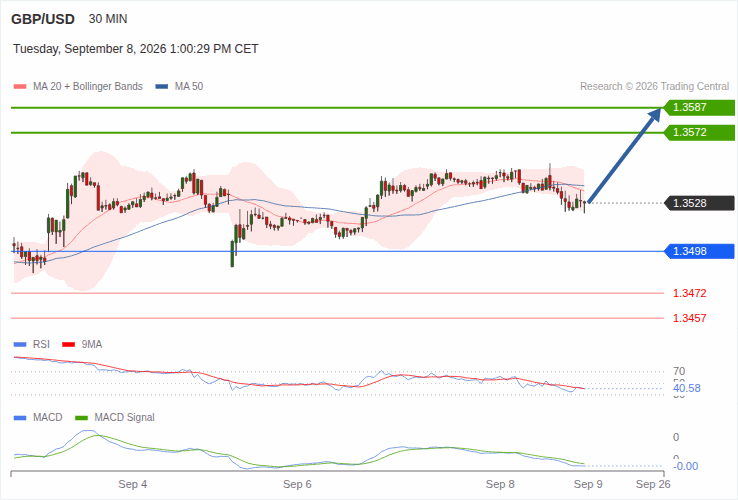
Task: Click the MA 20 + Bollinger Bands legend swatch
Action: click(x=20, y=87)
